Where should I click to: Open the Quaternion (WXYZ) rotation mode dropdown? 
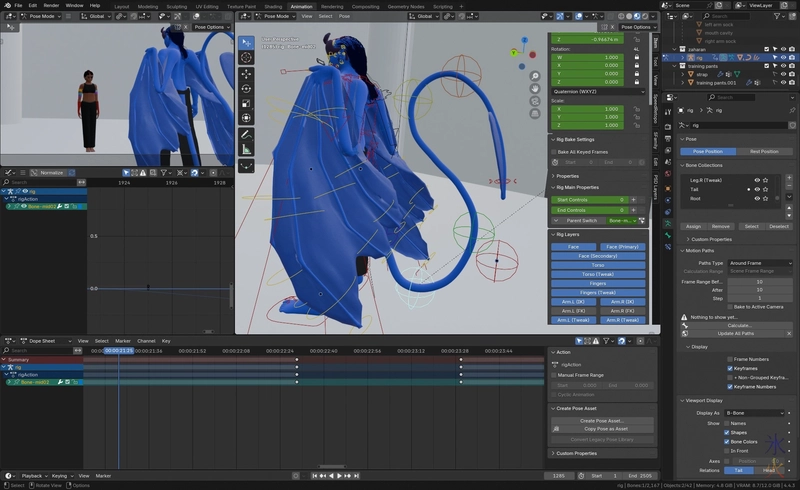pos(597,90)
